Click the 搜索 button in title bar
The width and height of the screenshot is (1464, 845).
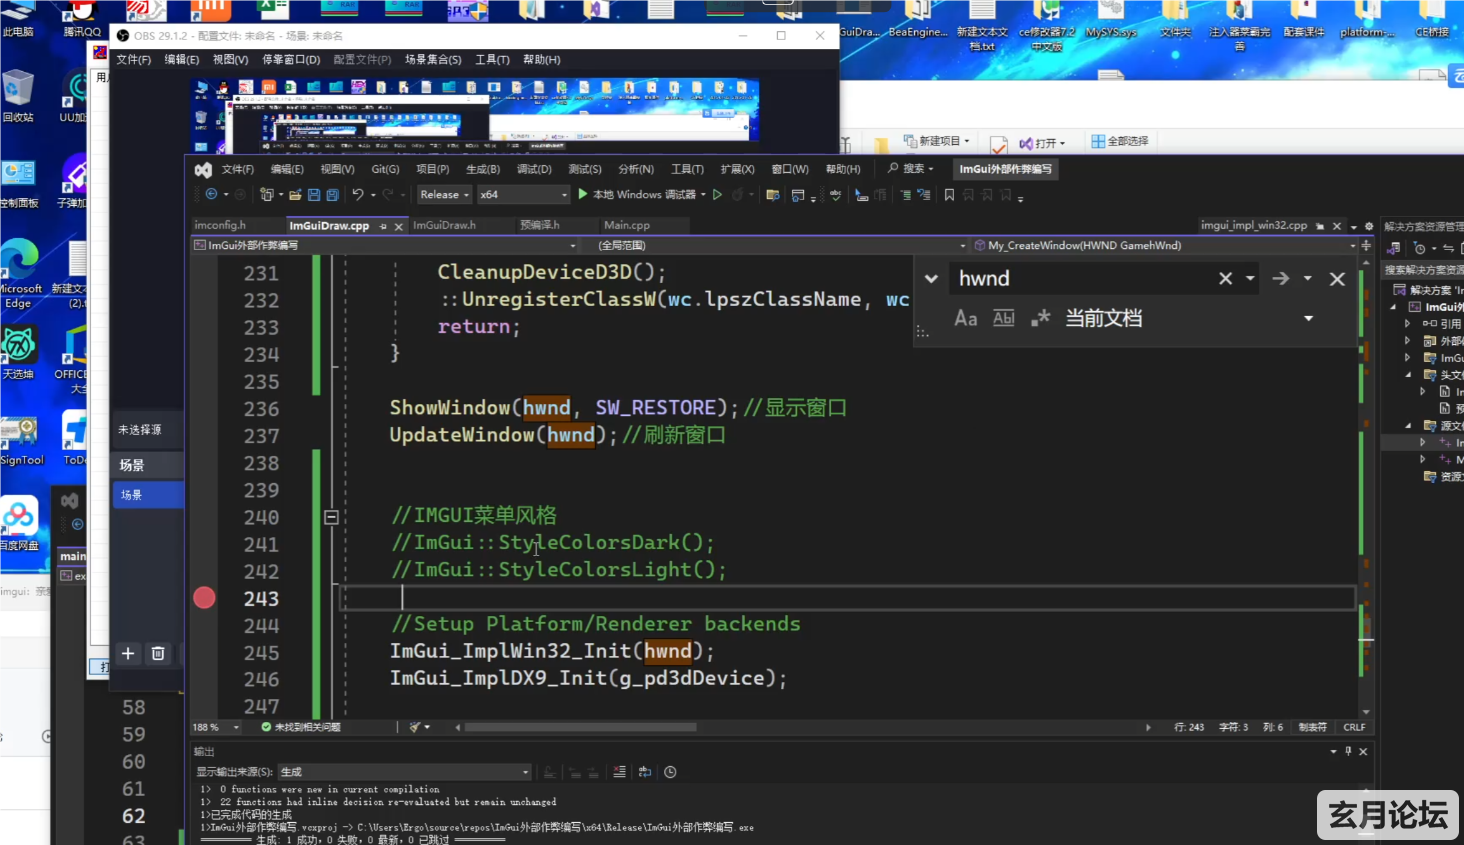(x=910, y=169)
